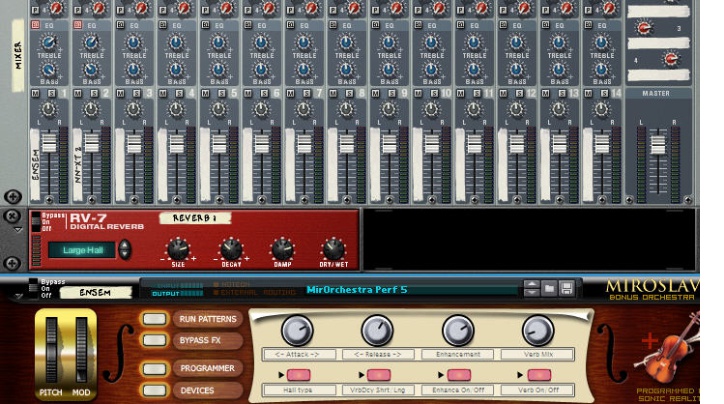This screenshot has height=404, width=724.
Task: Click the MASTER level fader
Action: pyautogui.click(x=658, y=144)
